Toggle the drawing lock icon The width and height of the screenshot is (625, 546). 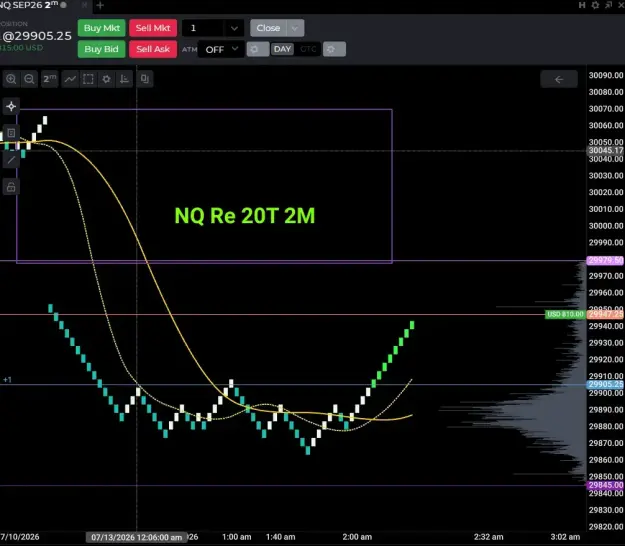click(x=11, y=187)
